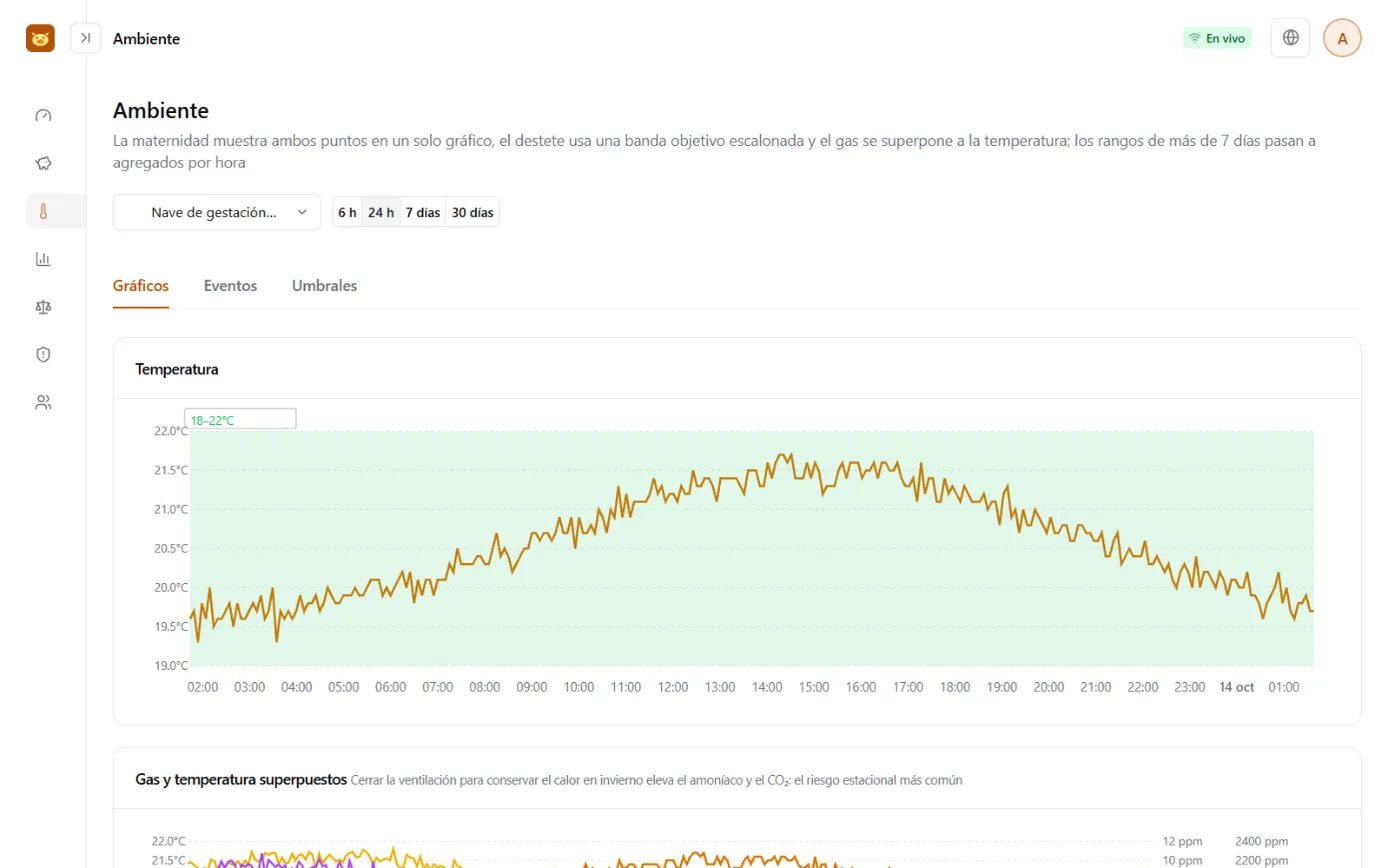Select the thermometer environment icon
The width and height of the screenshot is (1388, 868).
coord(43,211)
